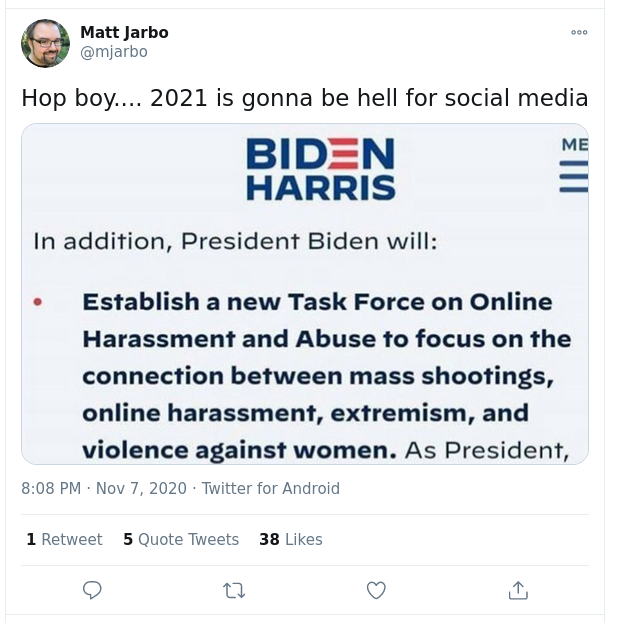The width and height of the screenshot is (623, 623).
Task: Open Matt Jarbo's profile picture
Action: tap(45, 43)
